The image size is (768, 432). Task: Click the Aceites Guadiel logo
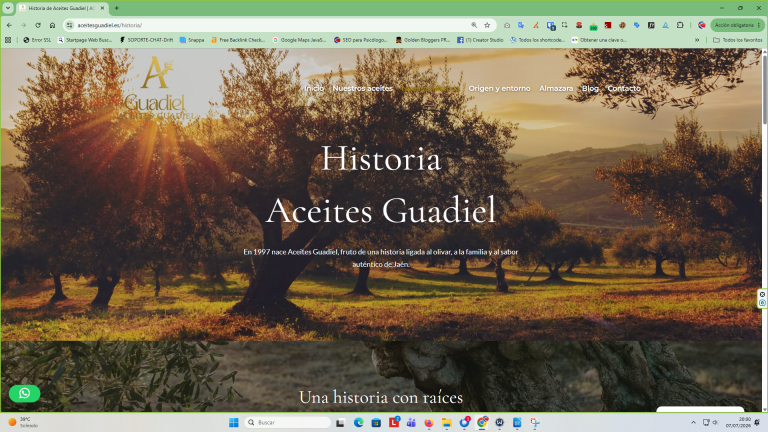point(156,87)
